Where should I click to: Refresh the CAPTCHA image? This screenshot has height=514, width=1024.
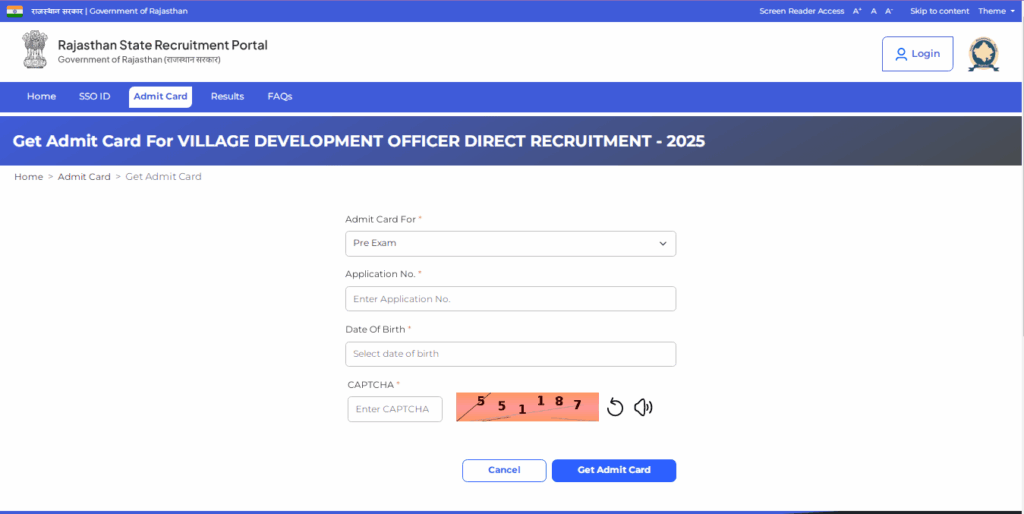coord(615,408)
